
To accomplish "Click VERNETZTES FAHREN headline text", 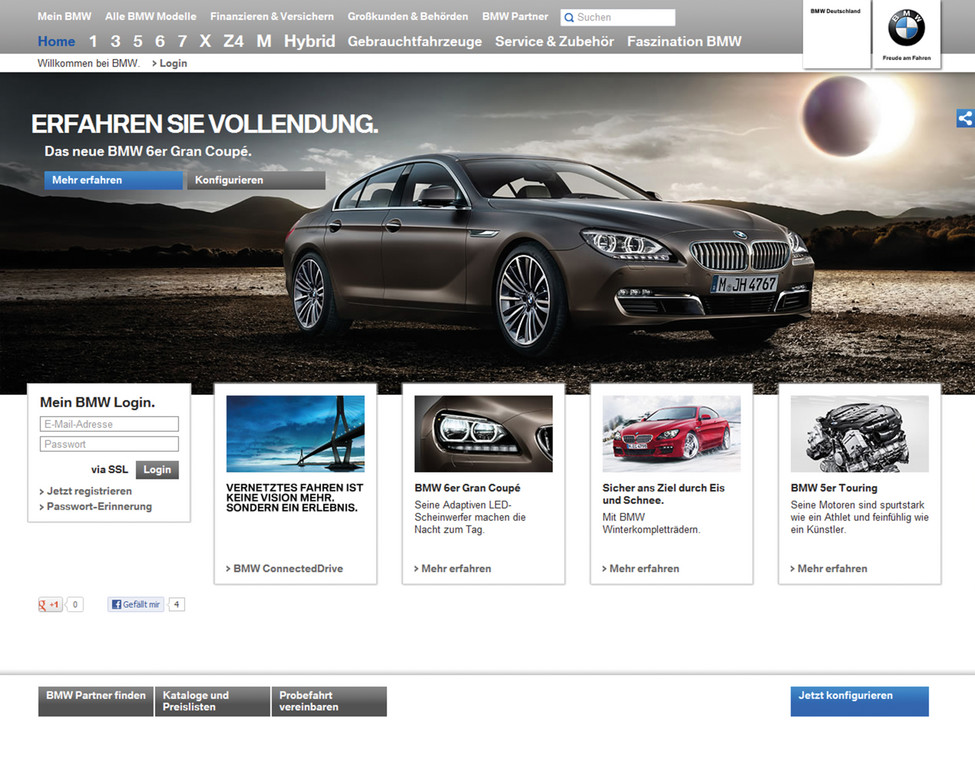I will click(295, 497).
